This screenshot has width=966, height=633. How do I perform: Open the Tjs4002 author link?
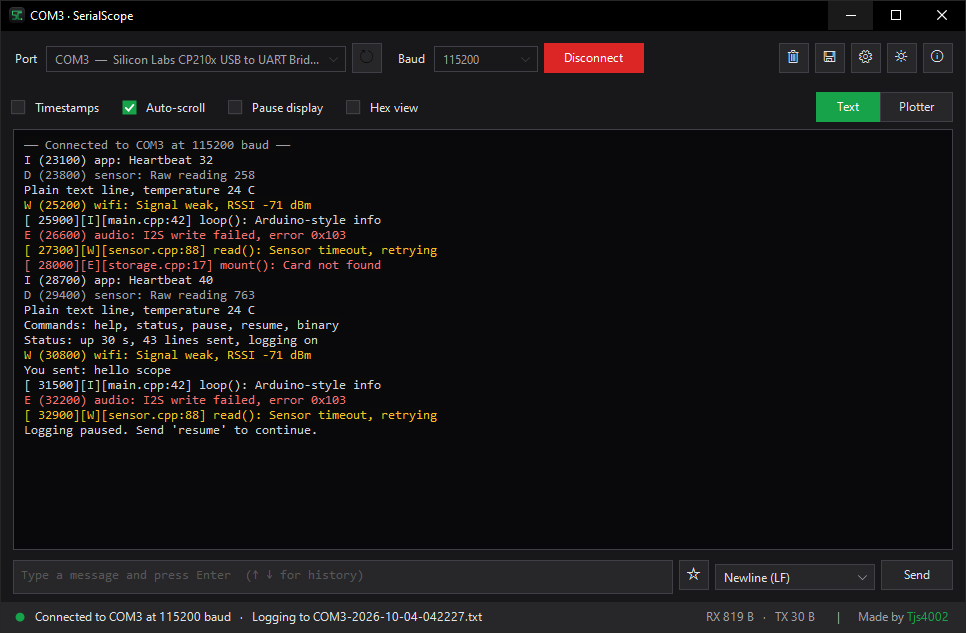pos(927,617)
